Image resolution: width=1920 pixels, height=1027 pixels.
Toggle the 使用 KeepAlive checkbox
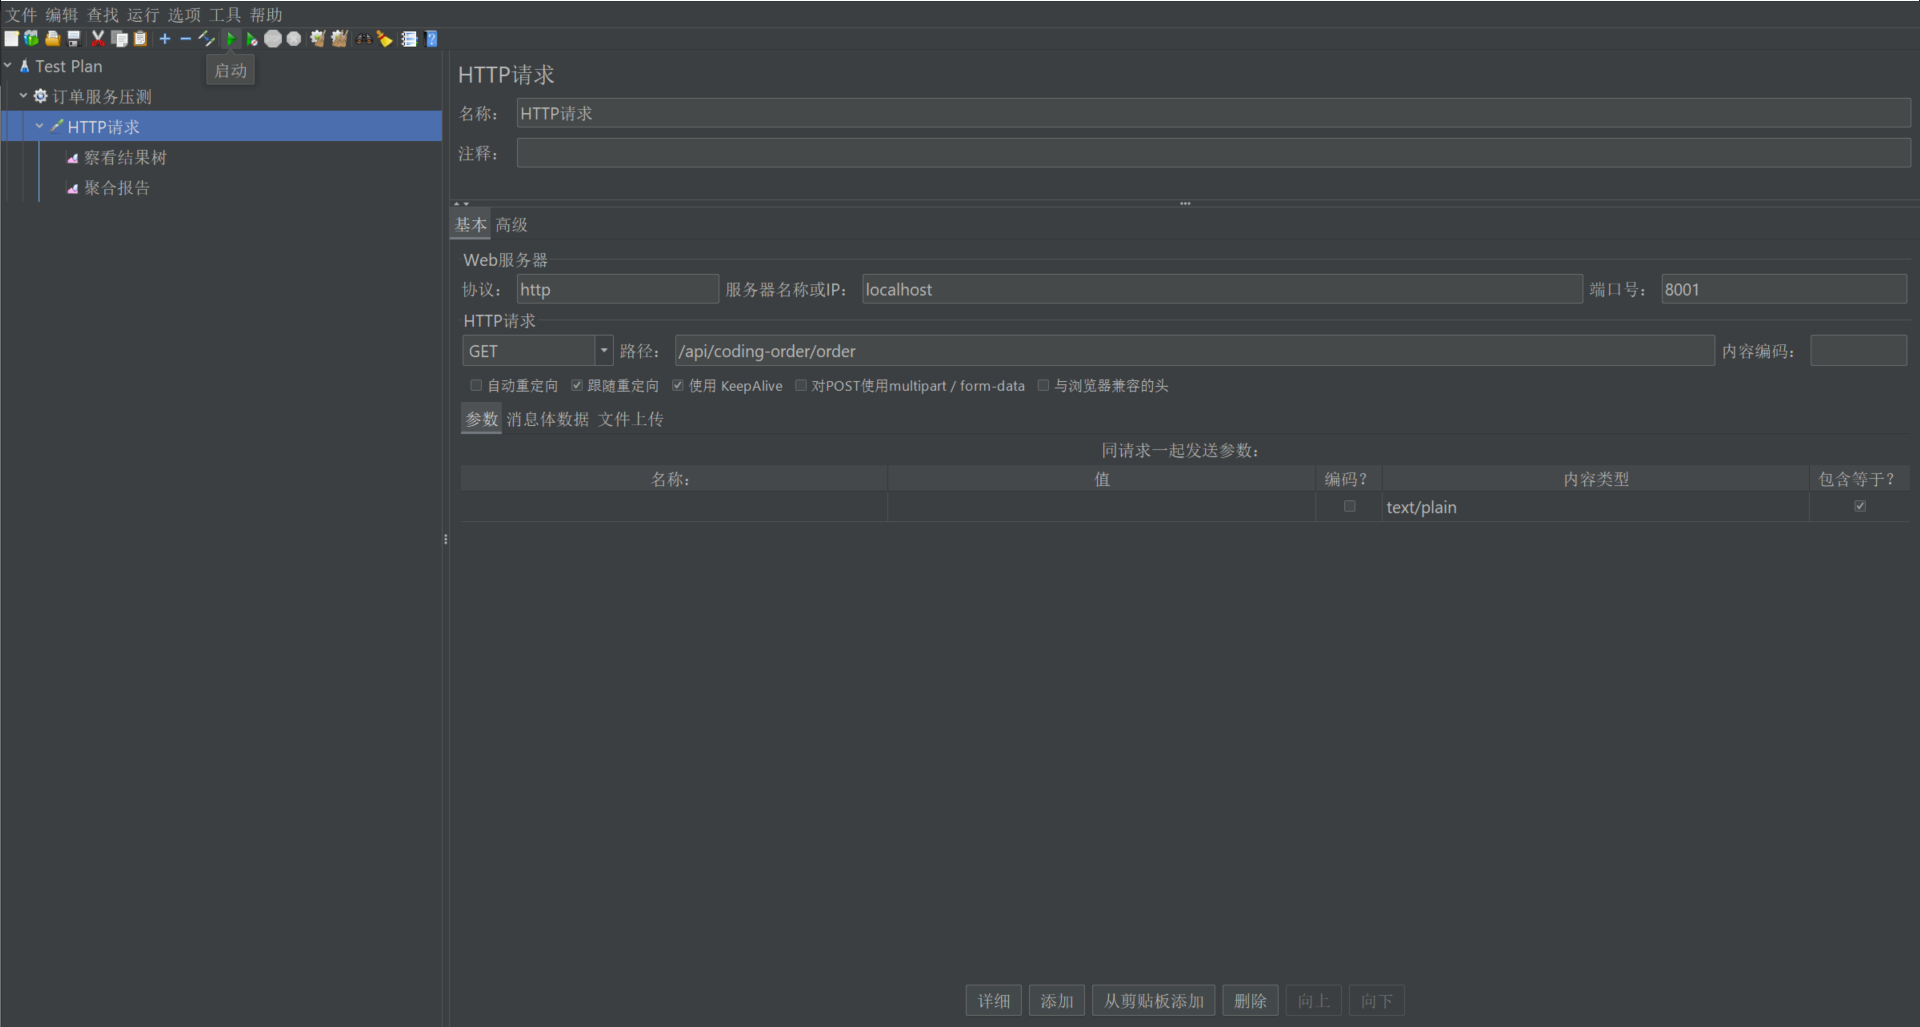tap(678, 385)
